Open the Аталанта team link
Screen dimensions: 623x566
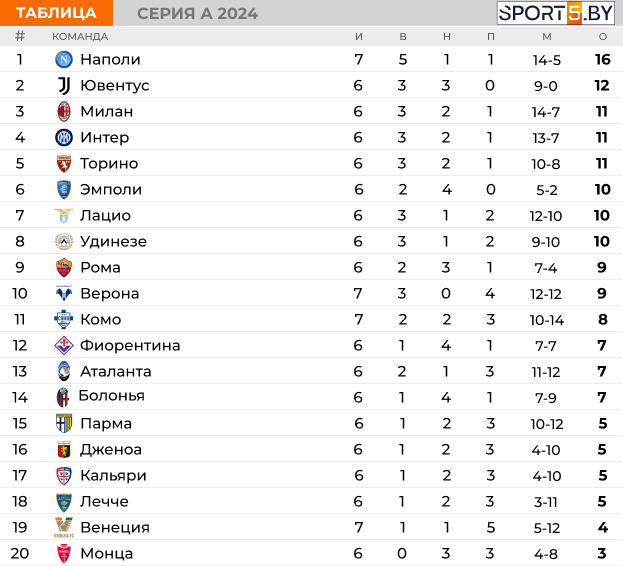[x=116, y=372]
